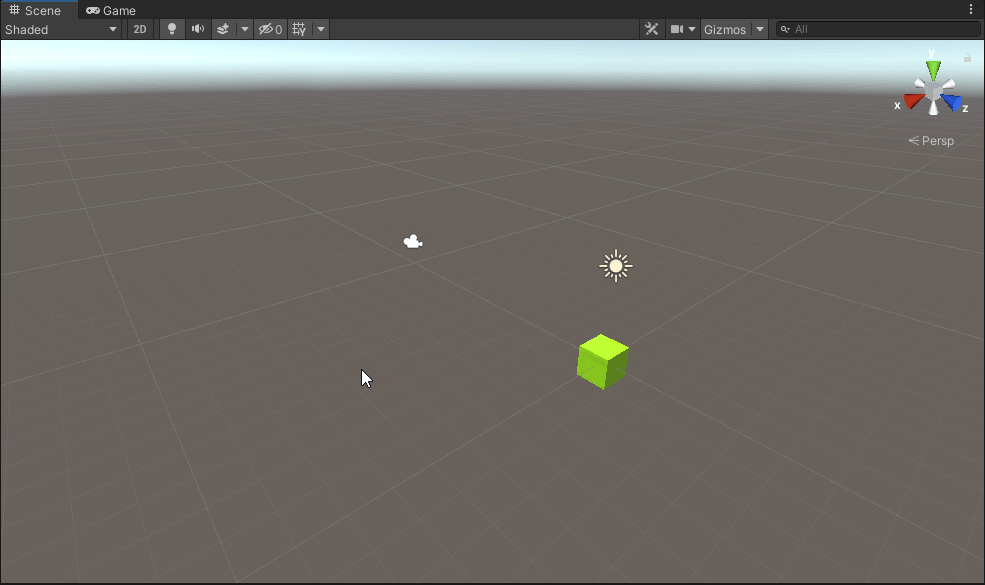Viewport: 985px width, 585px height.
Task: Toggle scene lighting bulb icon
Action: click(x=171, y=30)
